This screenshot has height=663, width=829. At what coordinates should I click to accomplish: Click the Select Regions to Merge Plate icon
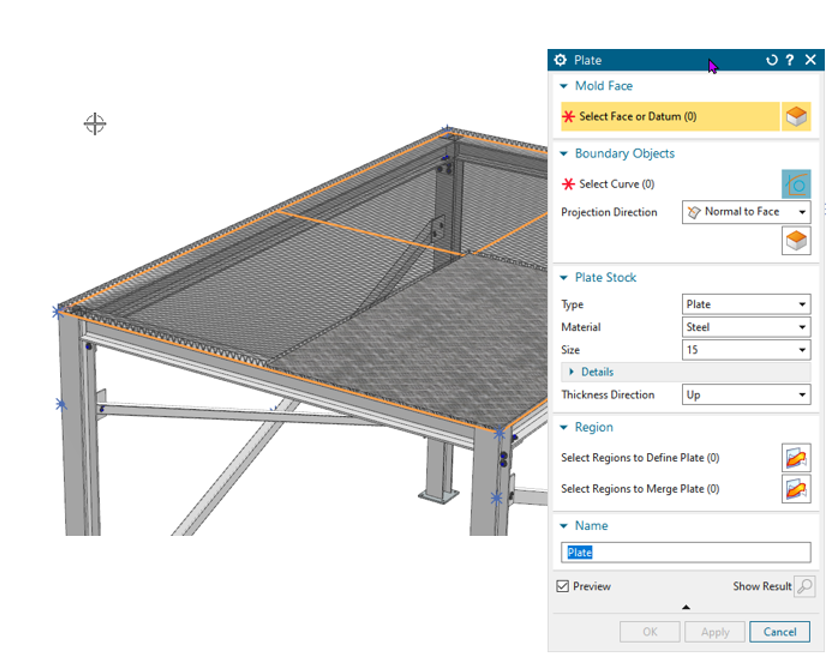pyautogui.click(x=796, y=489)
